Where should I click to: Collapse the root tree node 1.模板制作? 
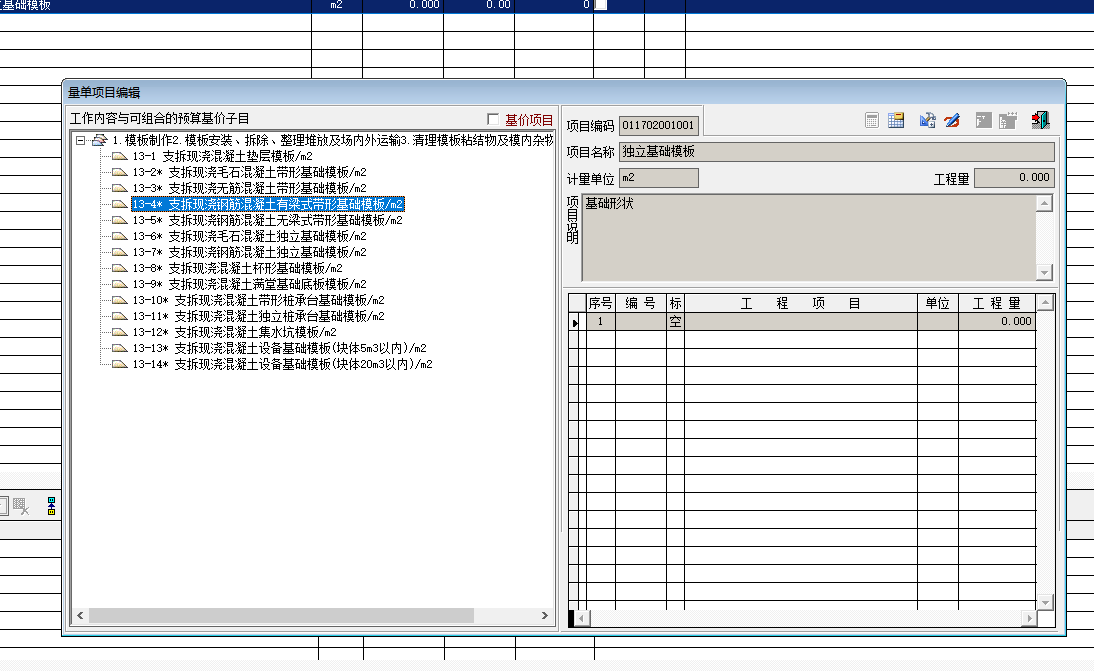[x=81, y=140]
